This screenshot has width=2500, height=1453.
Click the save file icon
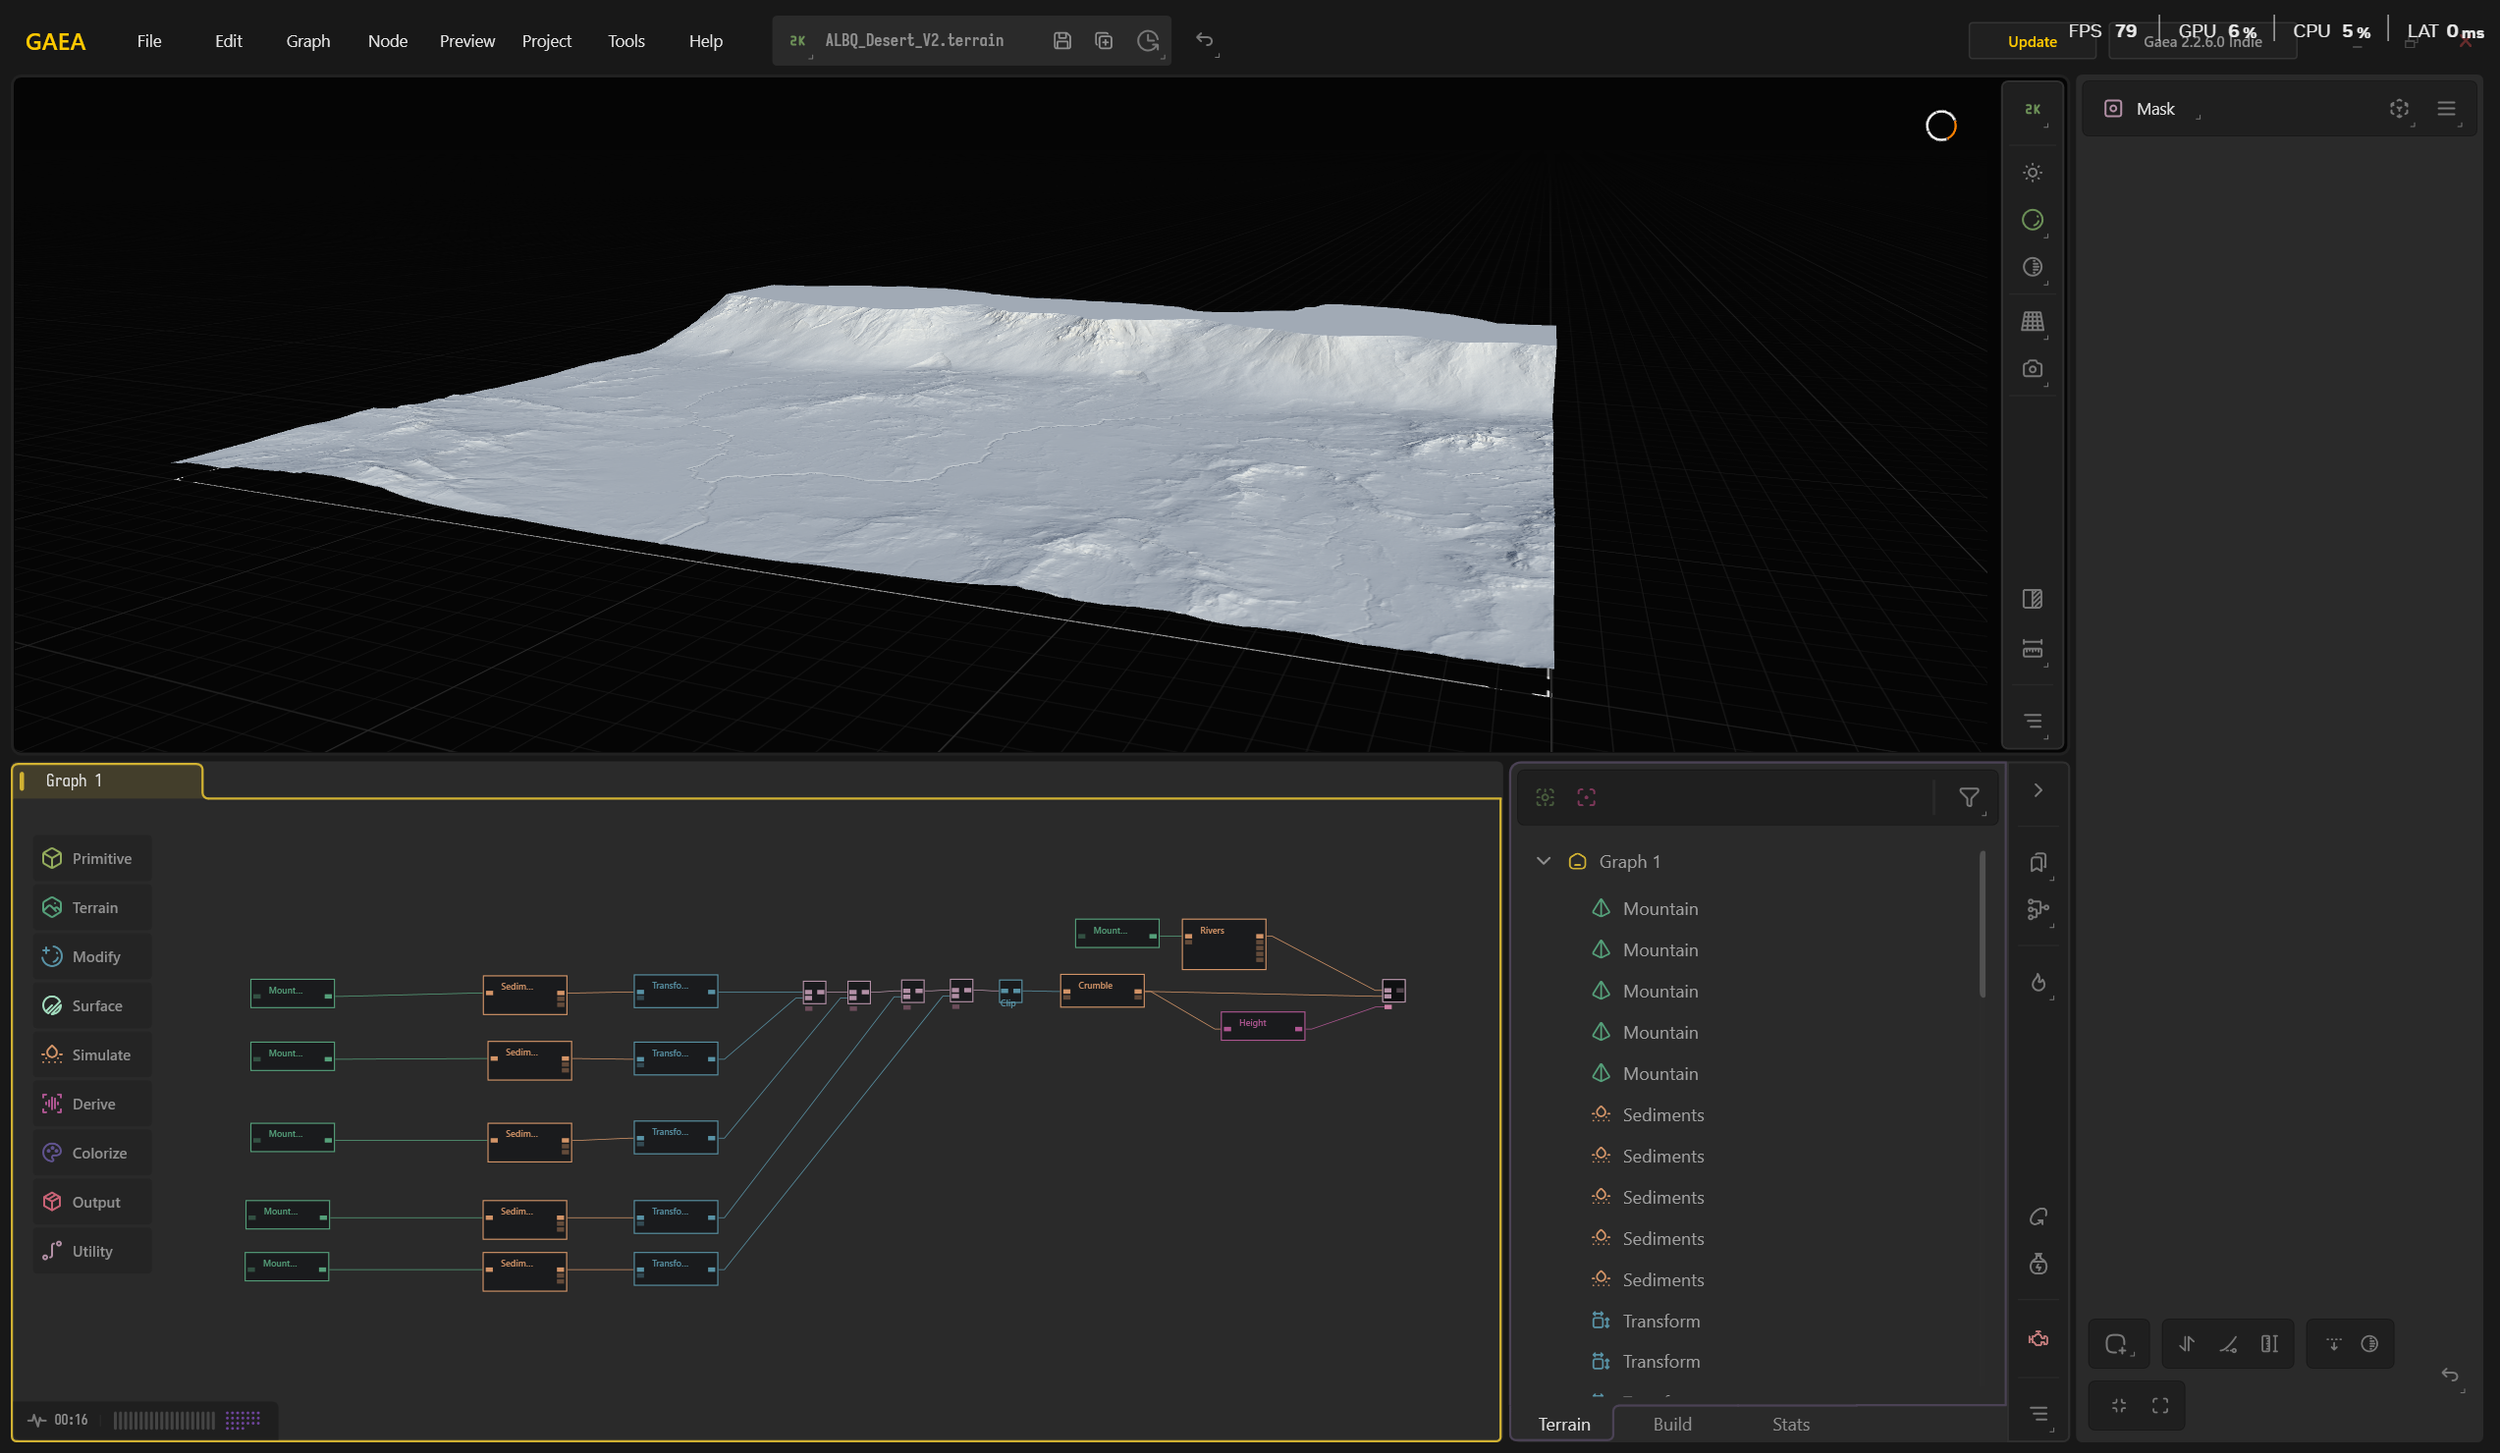(1062, 40)
